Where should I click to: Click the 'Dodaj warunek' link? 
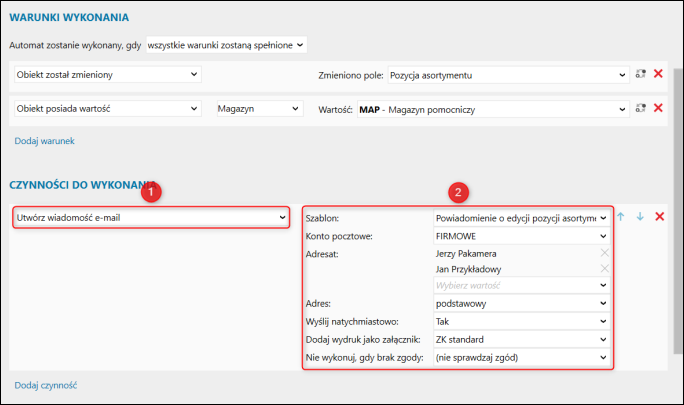coord(44,141)
